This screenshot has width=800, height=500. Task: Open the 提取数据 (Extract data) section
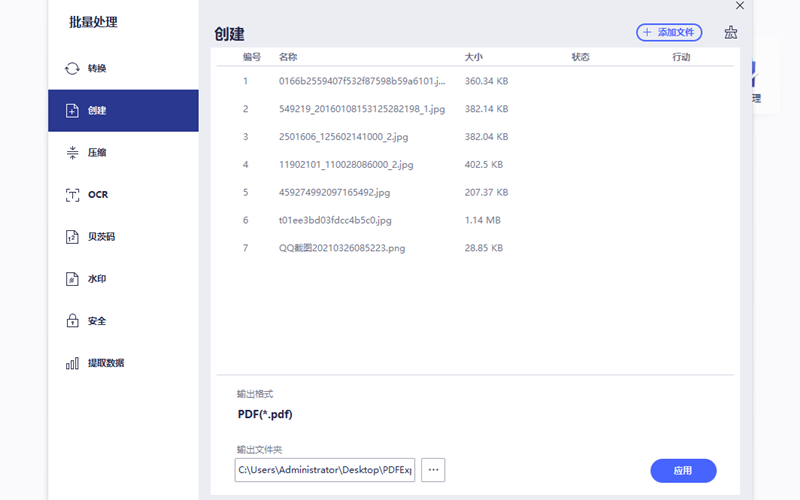[105, 363]
